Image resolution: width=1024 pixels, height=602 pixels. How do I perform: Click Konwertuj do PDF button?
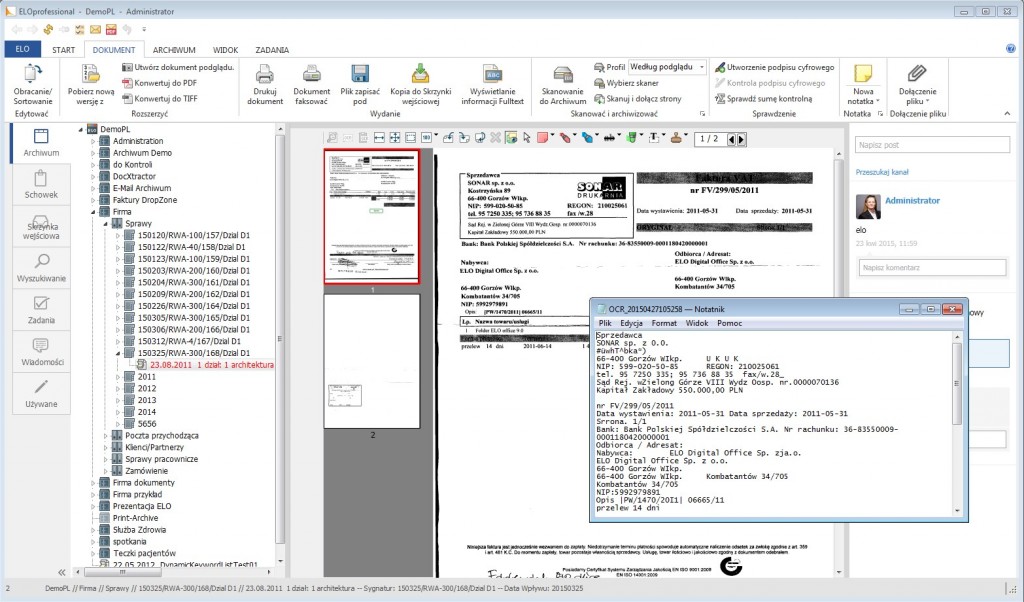click(x=159, y=83)
